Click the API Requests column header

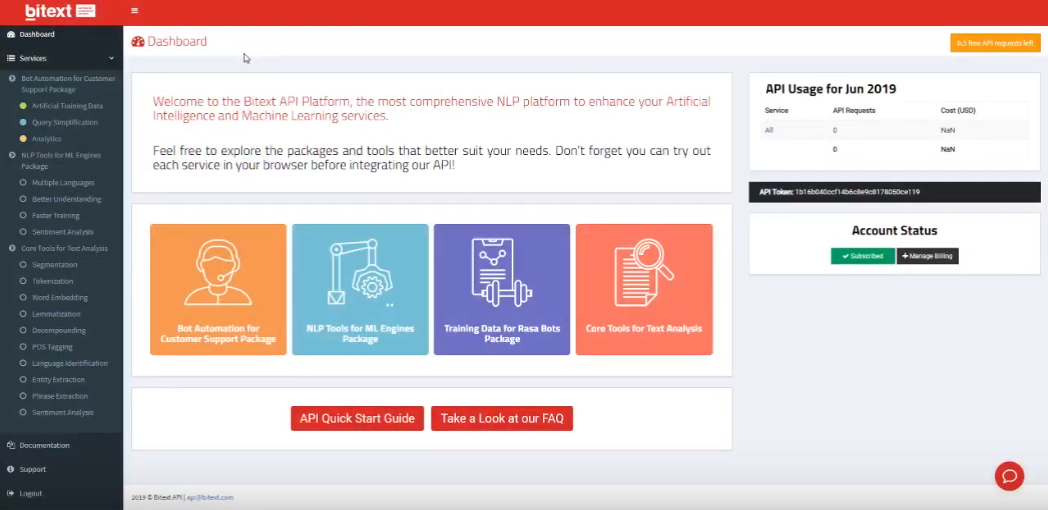854,110
